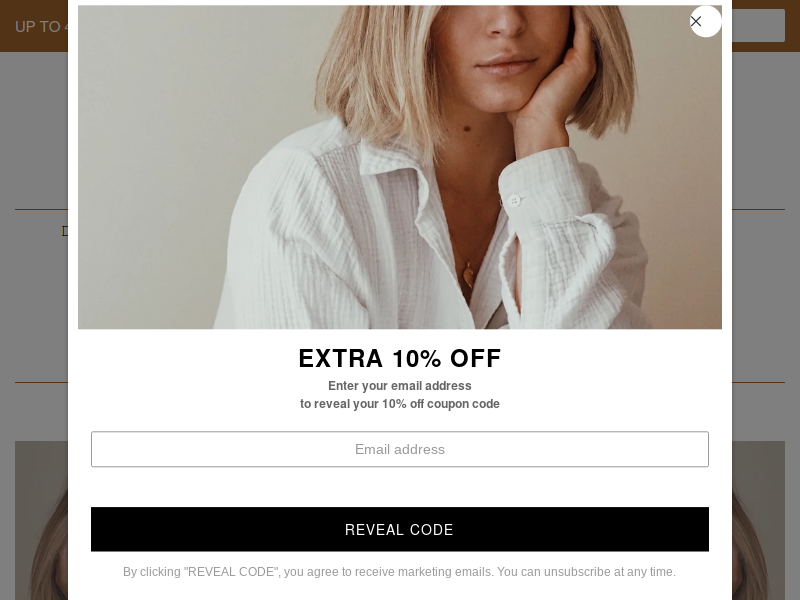Image resolution: width=800 pixels, height=600 pixels.
Task: Click the "UP TO" sale banner text
Action: coord(38,27)
